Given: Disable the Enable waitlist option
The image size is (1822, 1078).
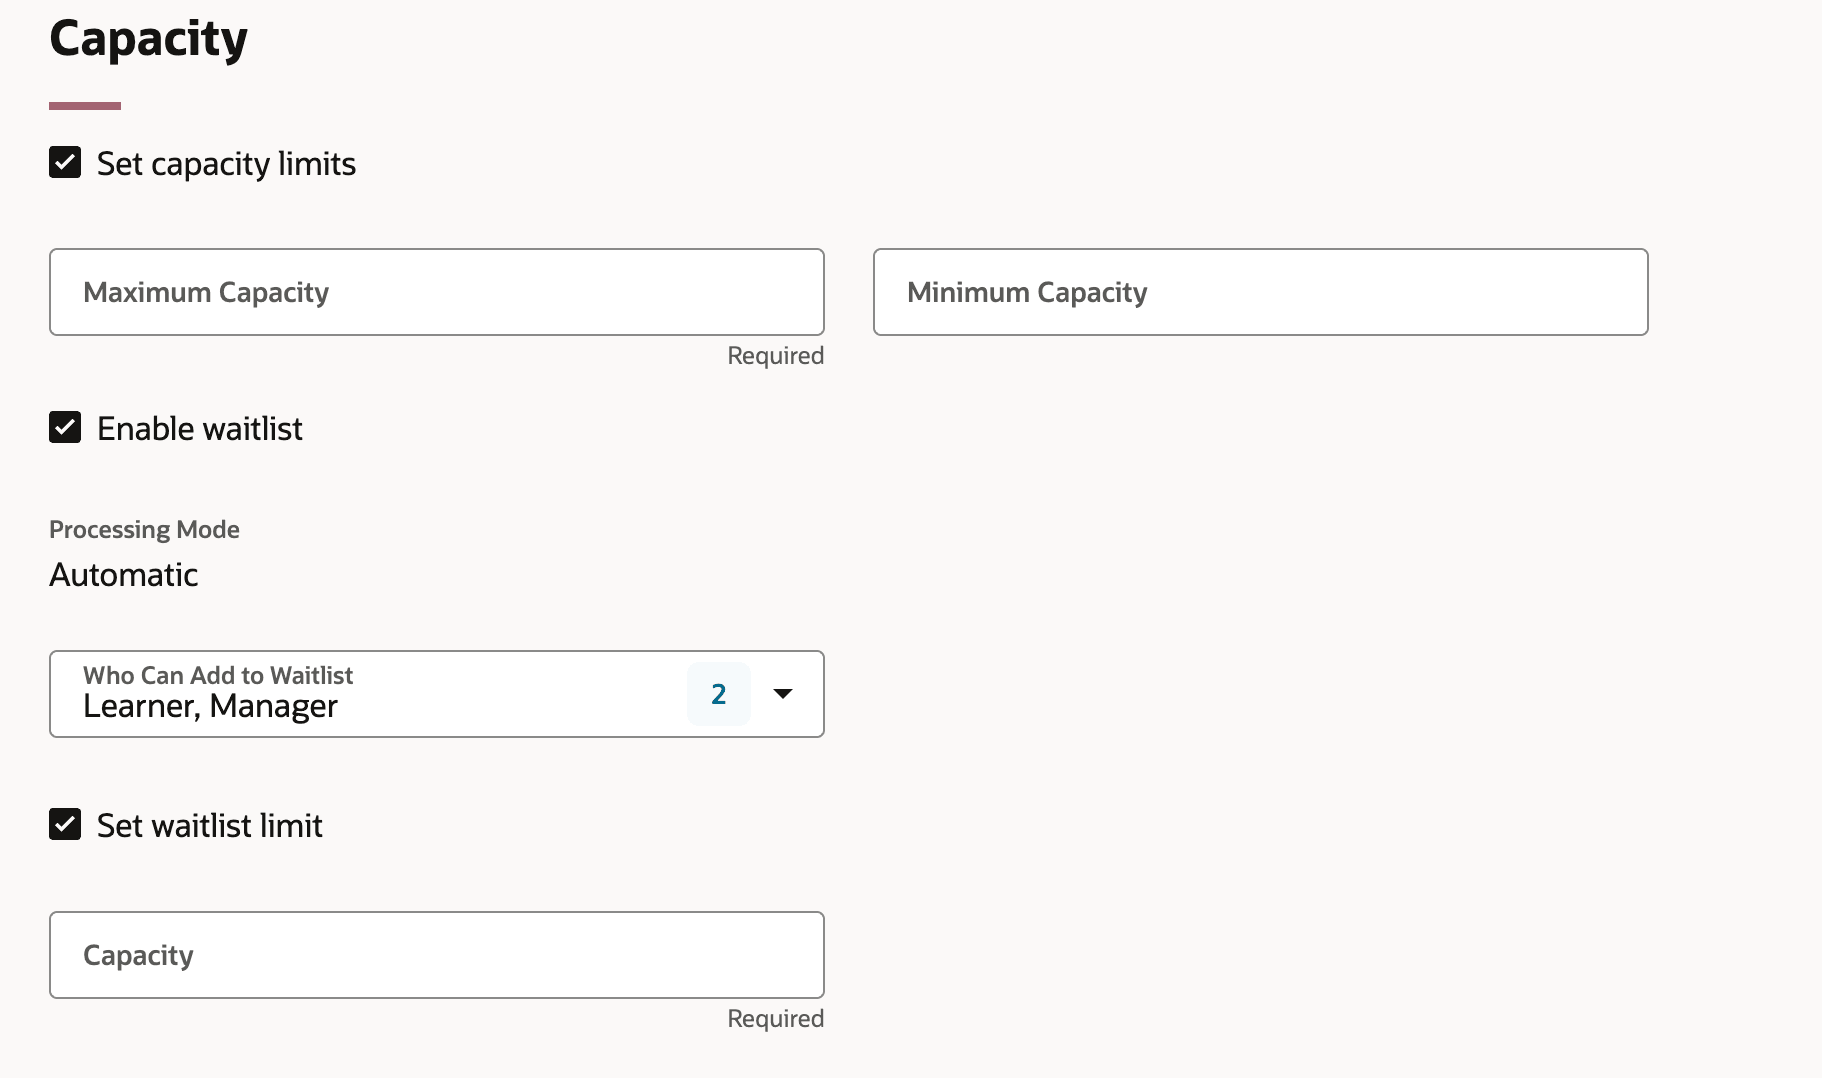Looking at the screenshot, I should point(64,427).
